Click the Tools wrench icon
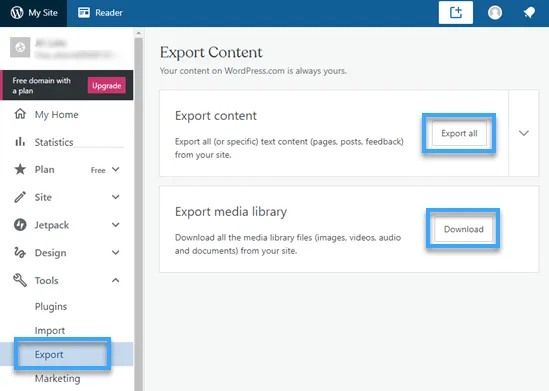Screen dimensions: 549x391 click(x=20, y=280)
